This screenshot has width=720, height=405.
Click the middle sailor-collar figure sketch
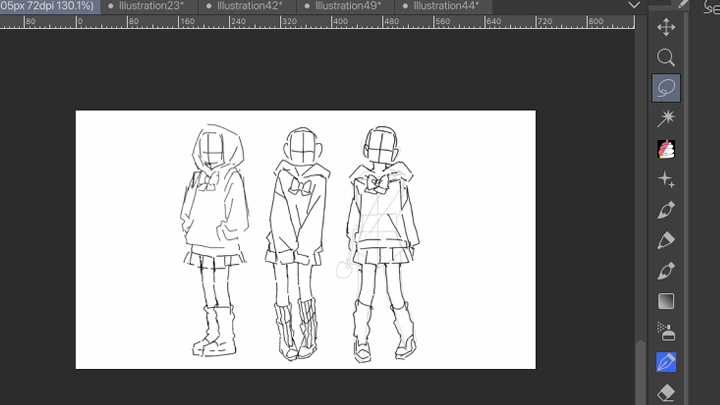click(x=297, y=244)
